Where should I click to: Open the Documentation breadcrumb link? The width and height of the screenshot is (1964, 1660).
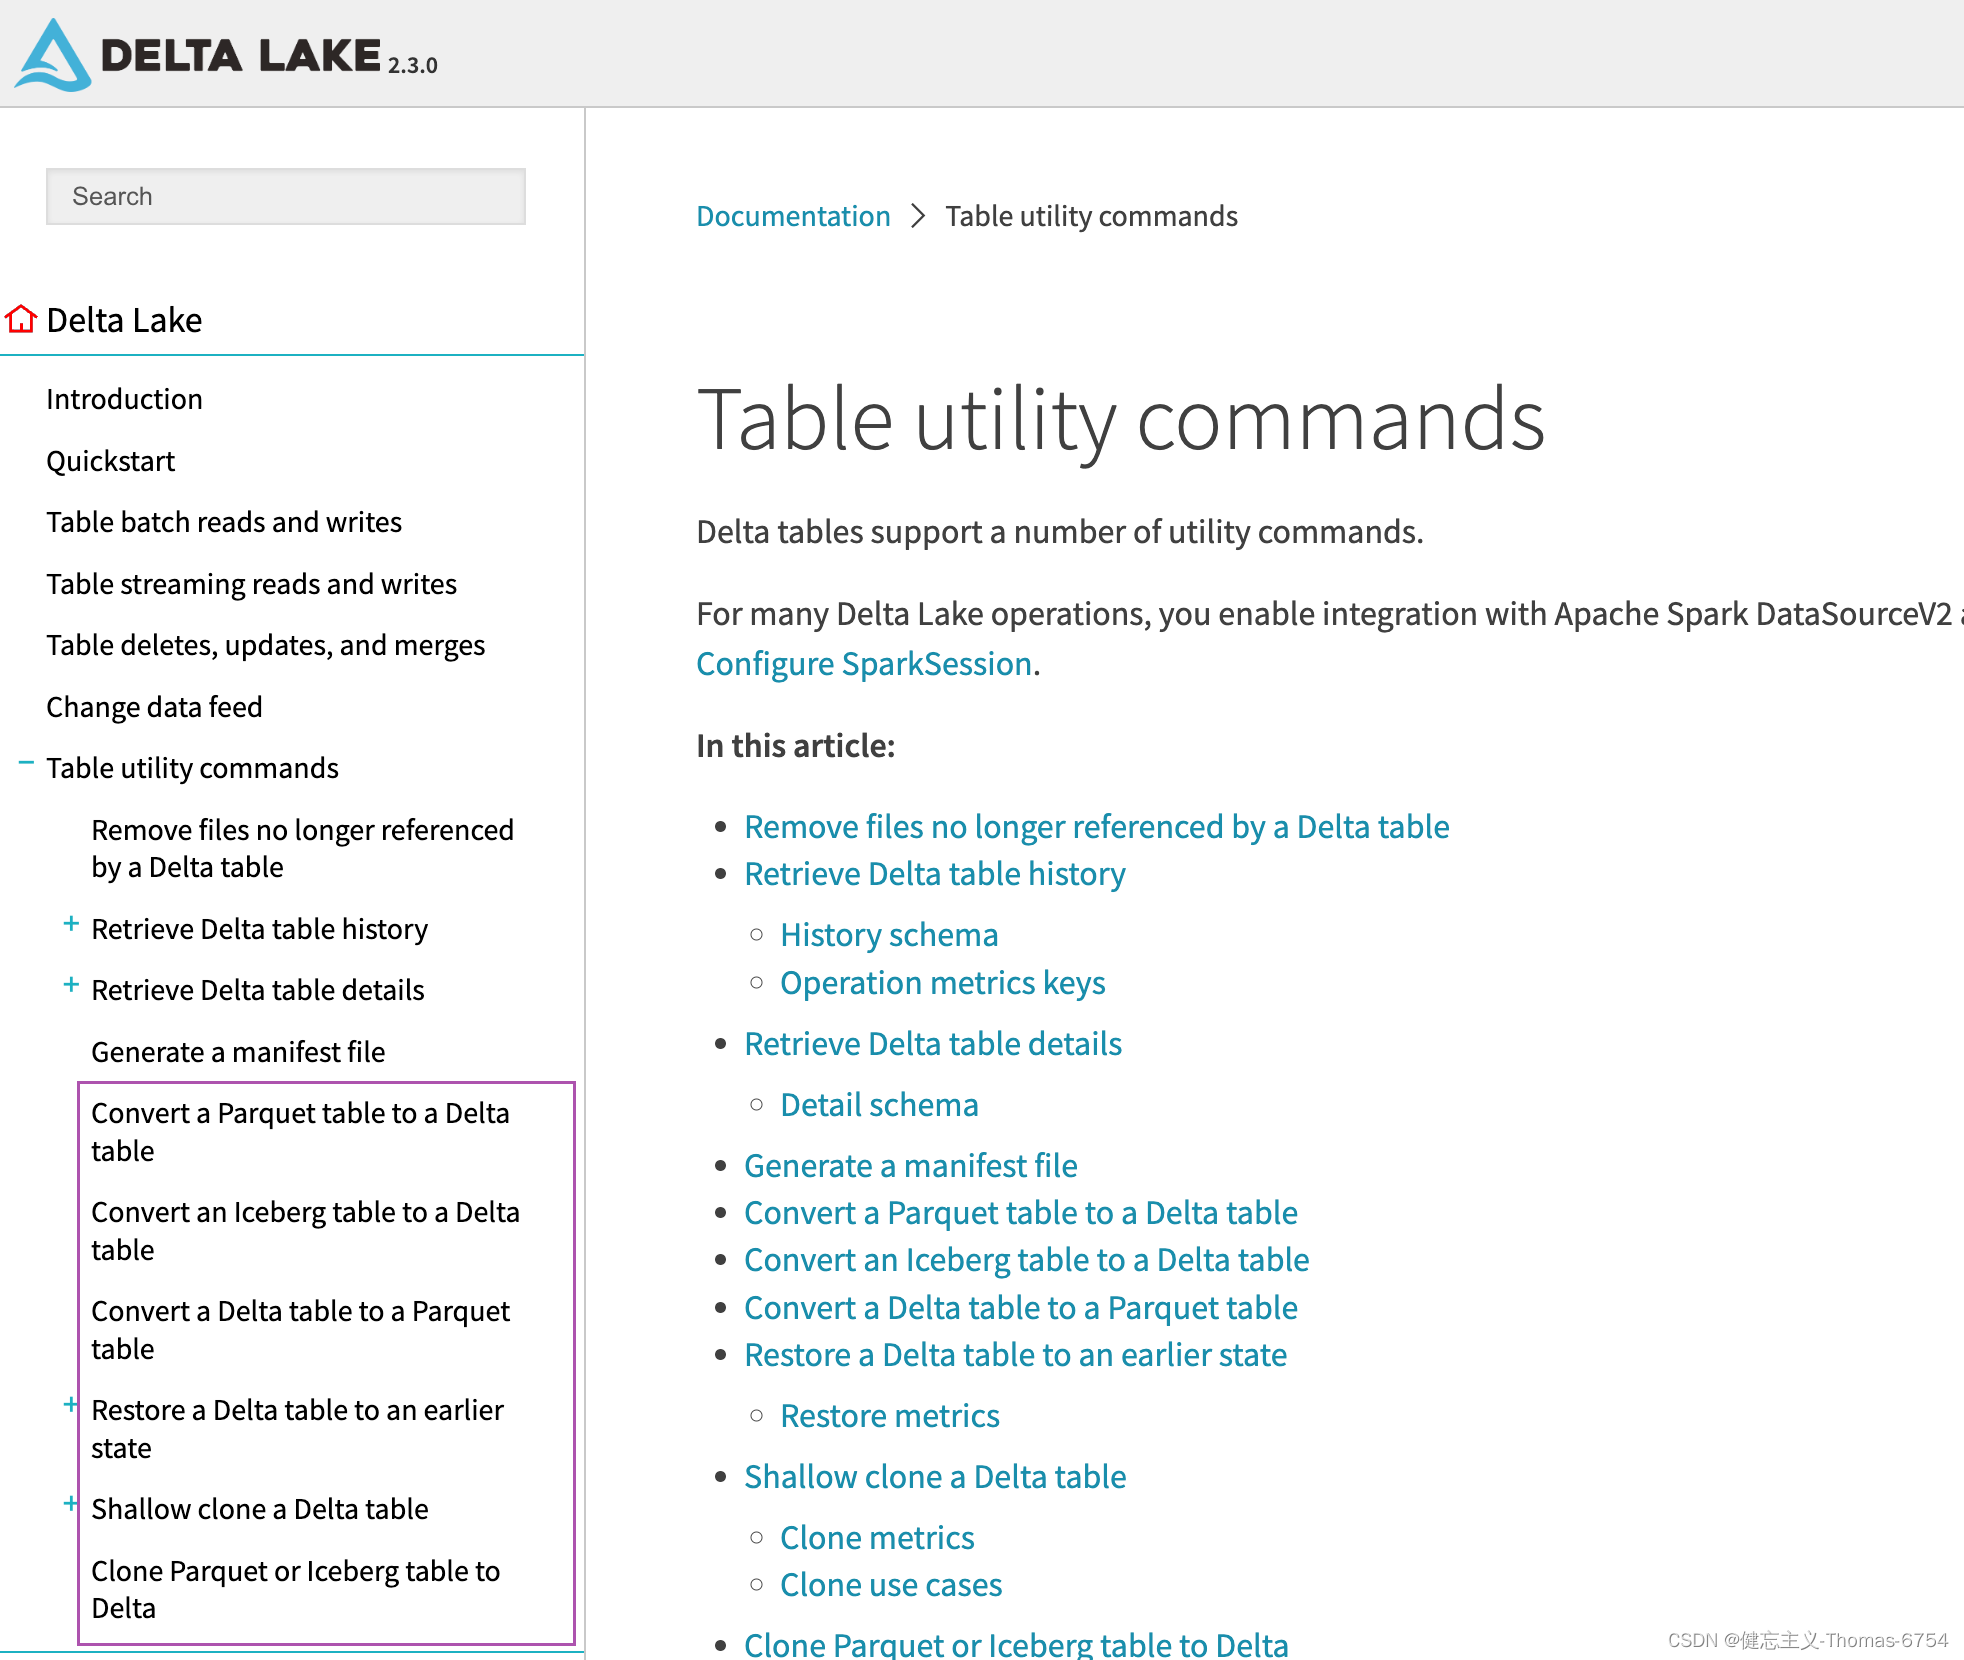pos(793,215)
